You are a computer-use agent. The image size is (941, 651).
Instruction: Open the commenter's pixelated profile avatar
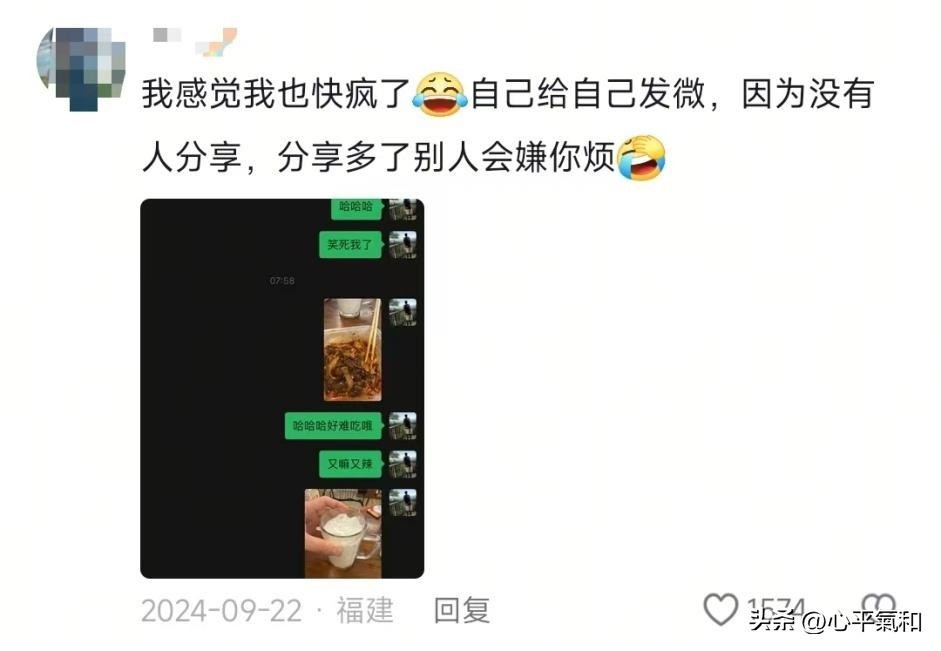[x=81, y=68]
